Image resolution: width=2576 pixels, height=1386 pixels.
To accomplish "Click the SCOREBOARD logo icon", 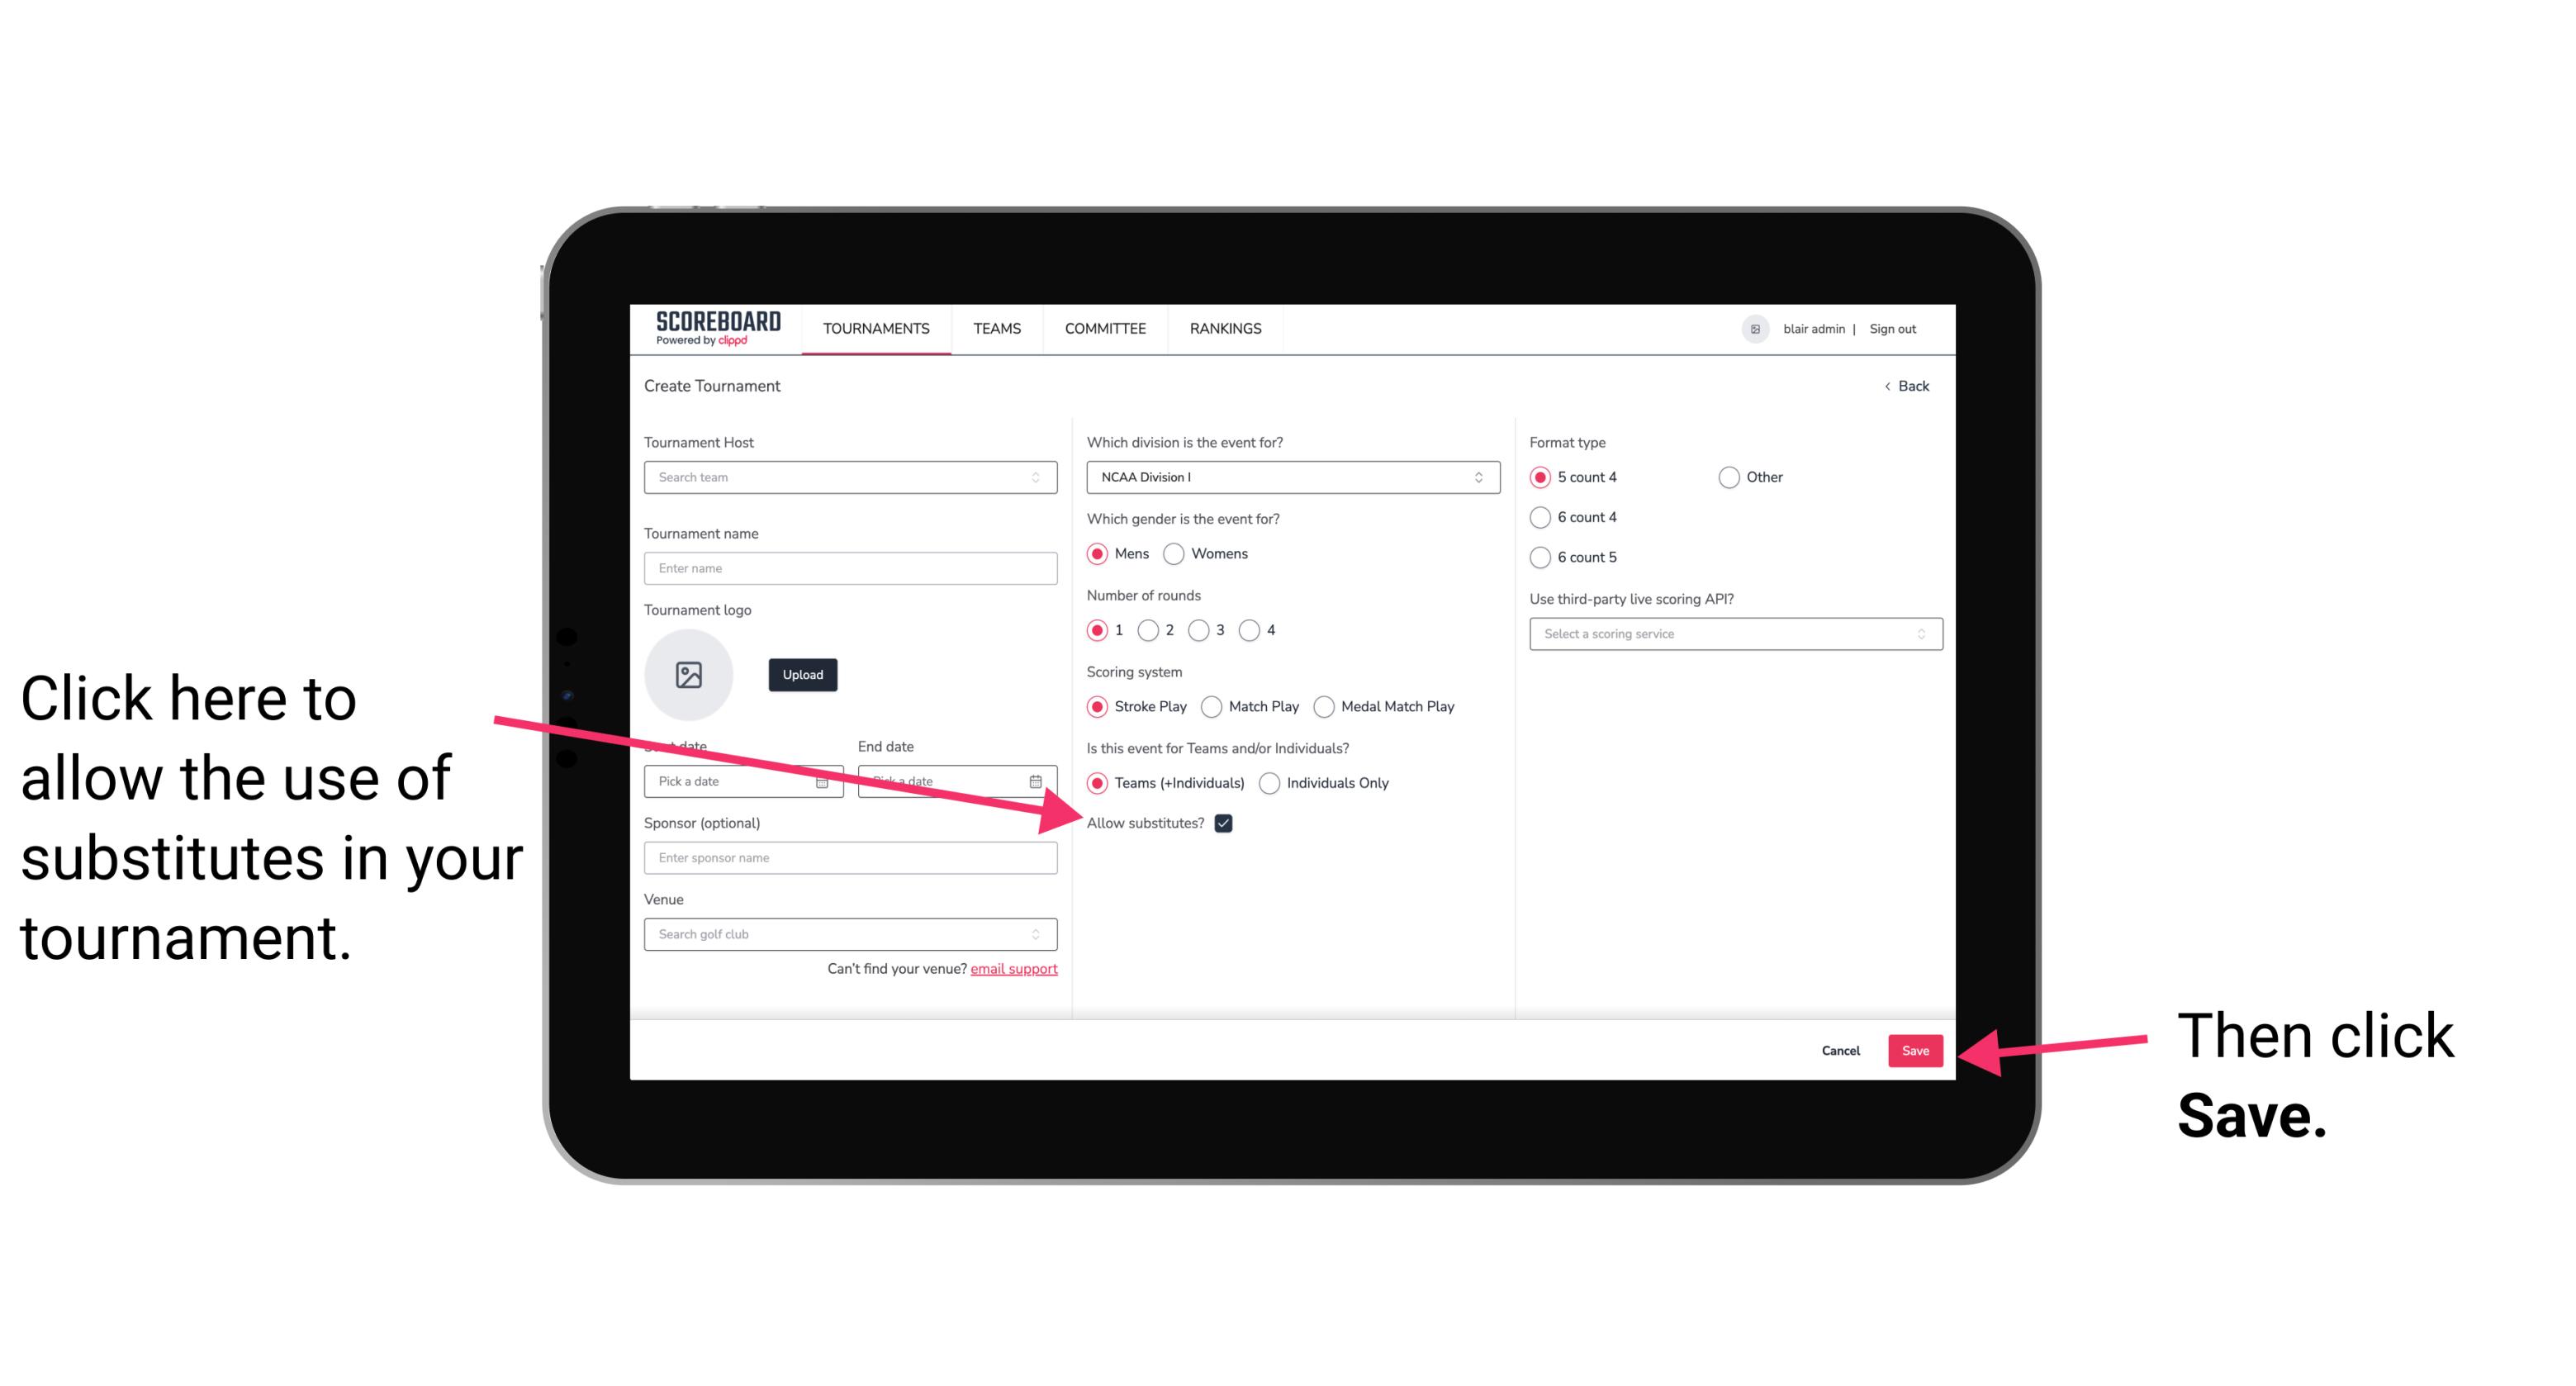I will pyautogui.click(x=711, y=328).
